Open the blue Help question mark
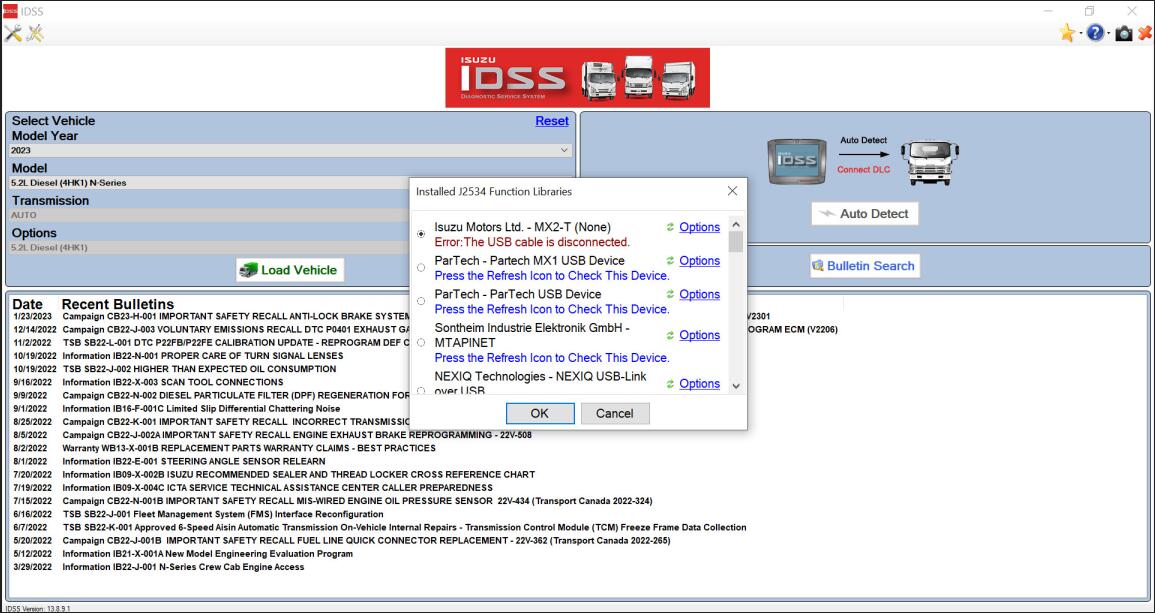 pyautogui.click(x=1095, y=33)
